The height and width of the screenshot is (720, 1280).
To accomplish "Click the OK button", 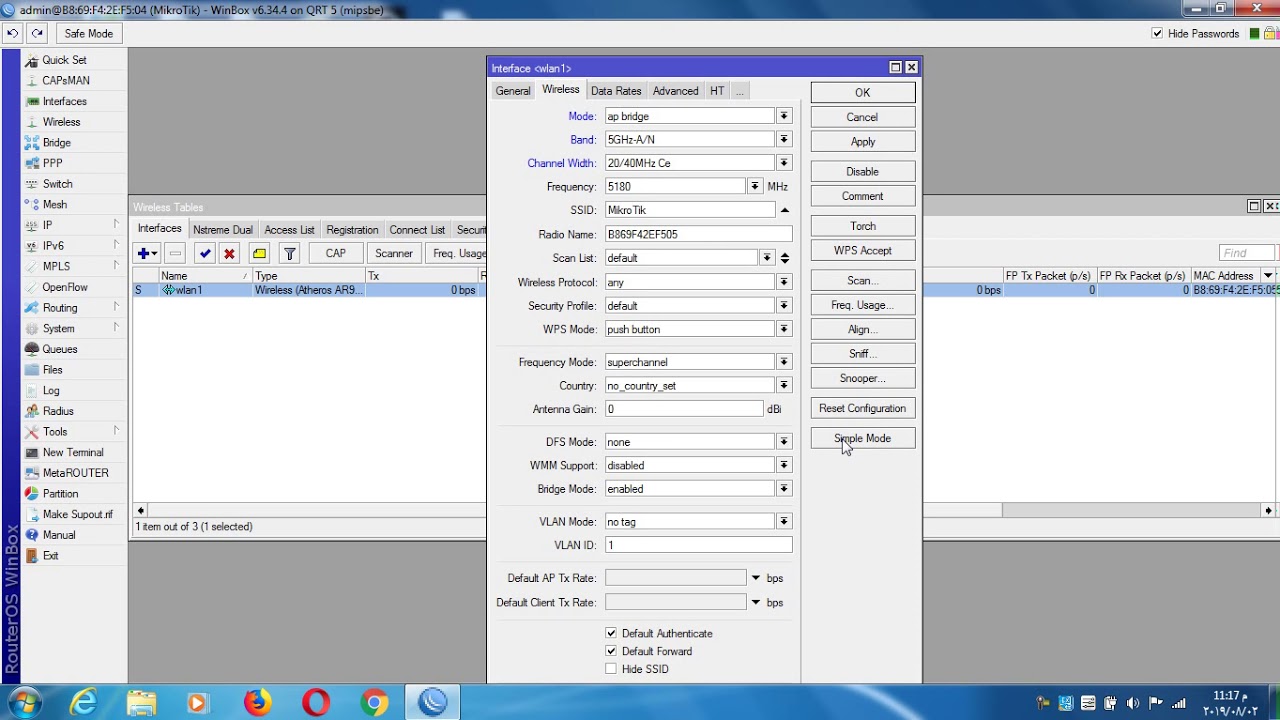I will [863, 92].
